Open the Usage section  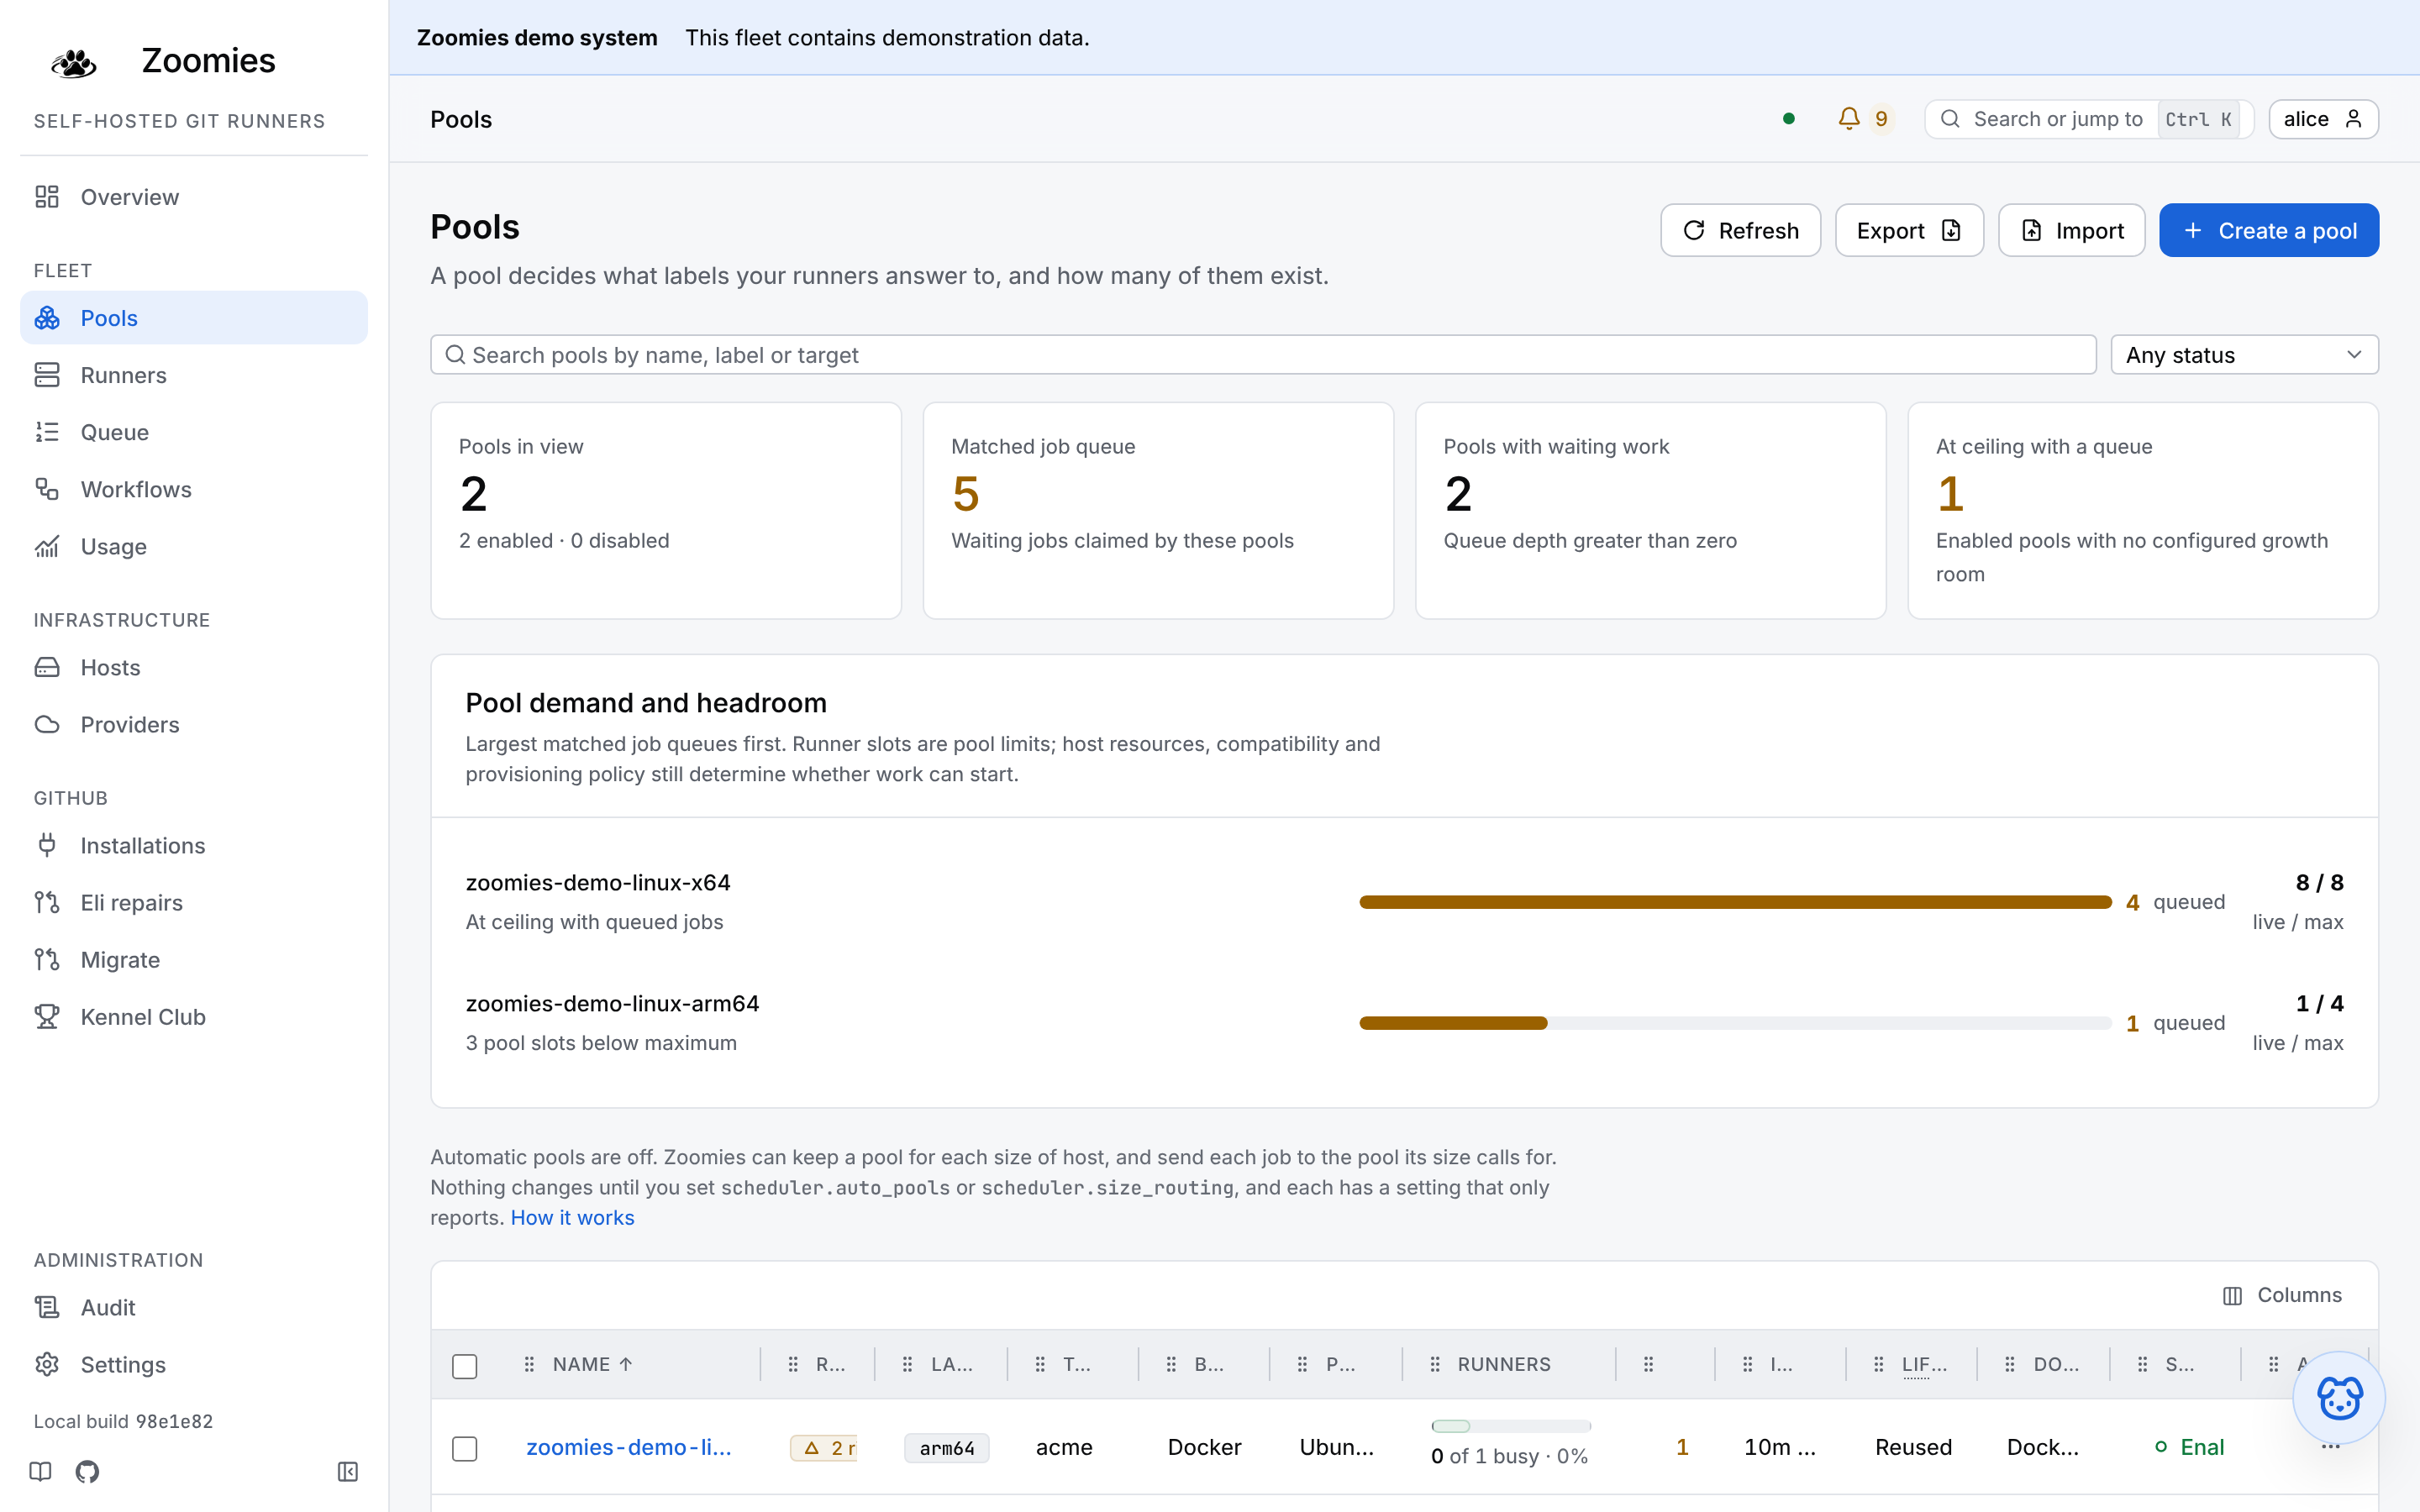(x=194, y=546)
